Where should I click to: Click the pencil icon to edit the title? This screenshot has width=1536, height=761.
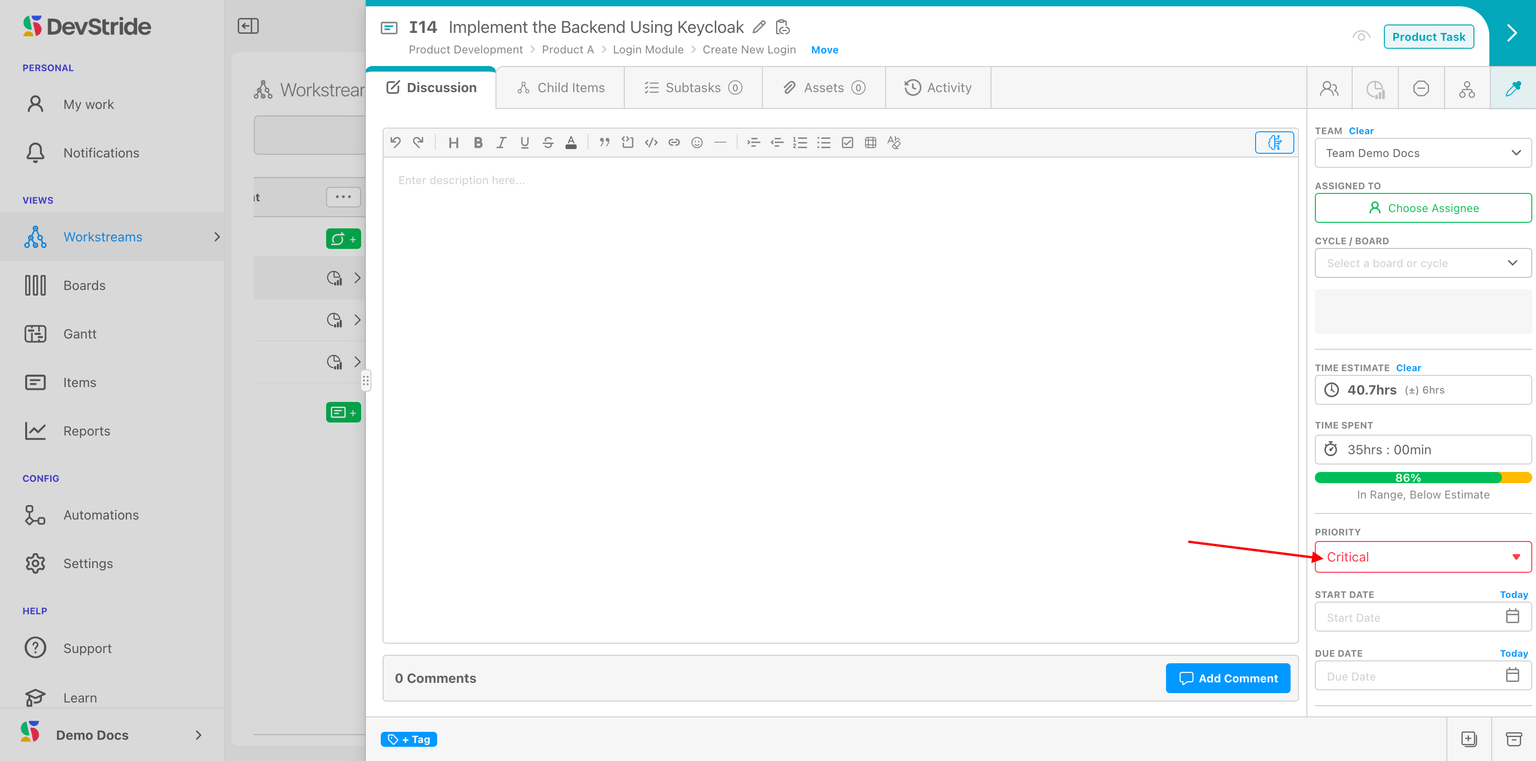759,27
